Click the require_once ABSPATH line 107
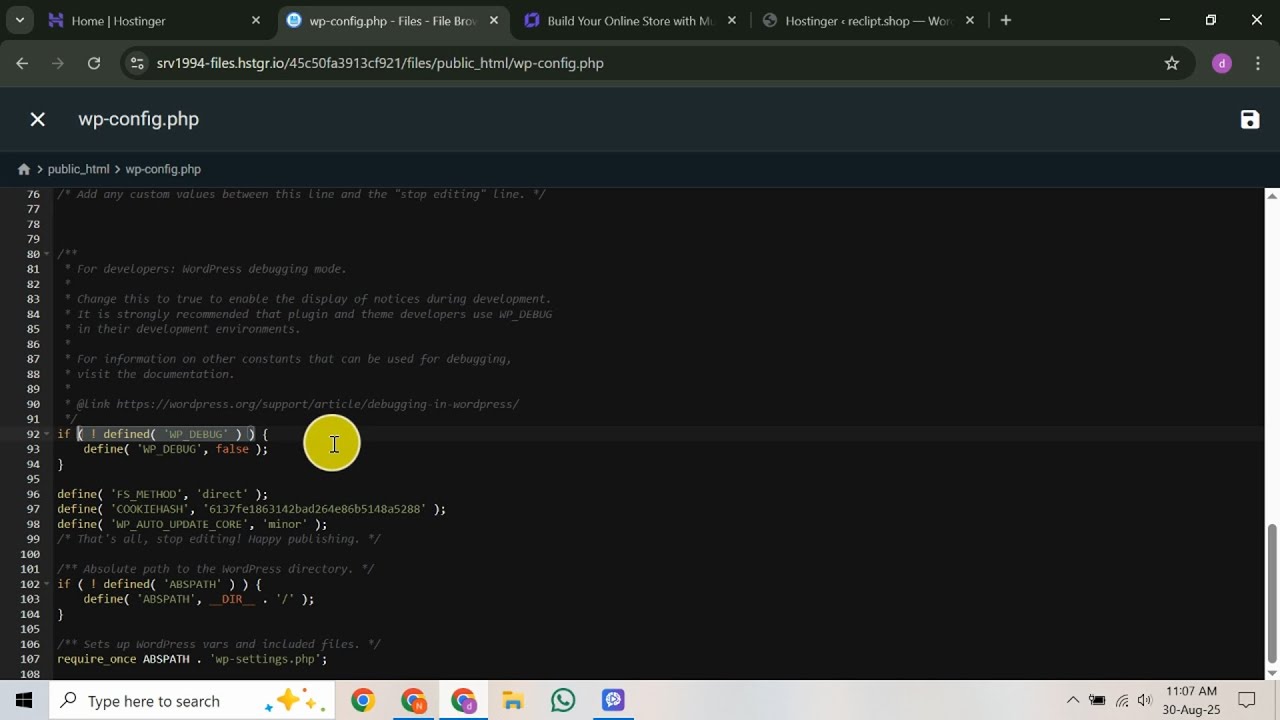 tap(192, 659)
